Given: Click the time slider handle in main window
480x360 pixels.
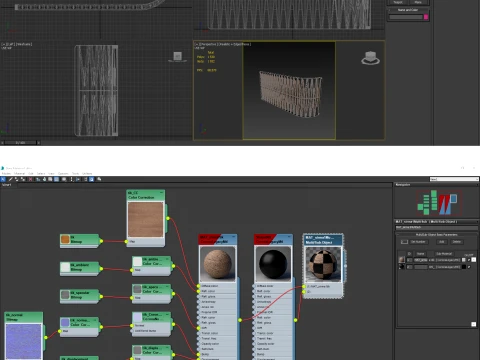Looking at the screenshot, I should [20, 143].
